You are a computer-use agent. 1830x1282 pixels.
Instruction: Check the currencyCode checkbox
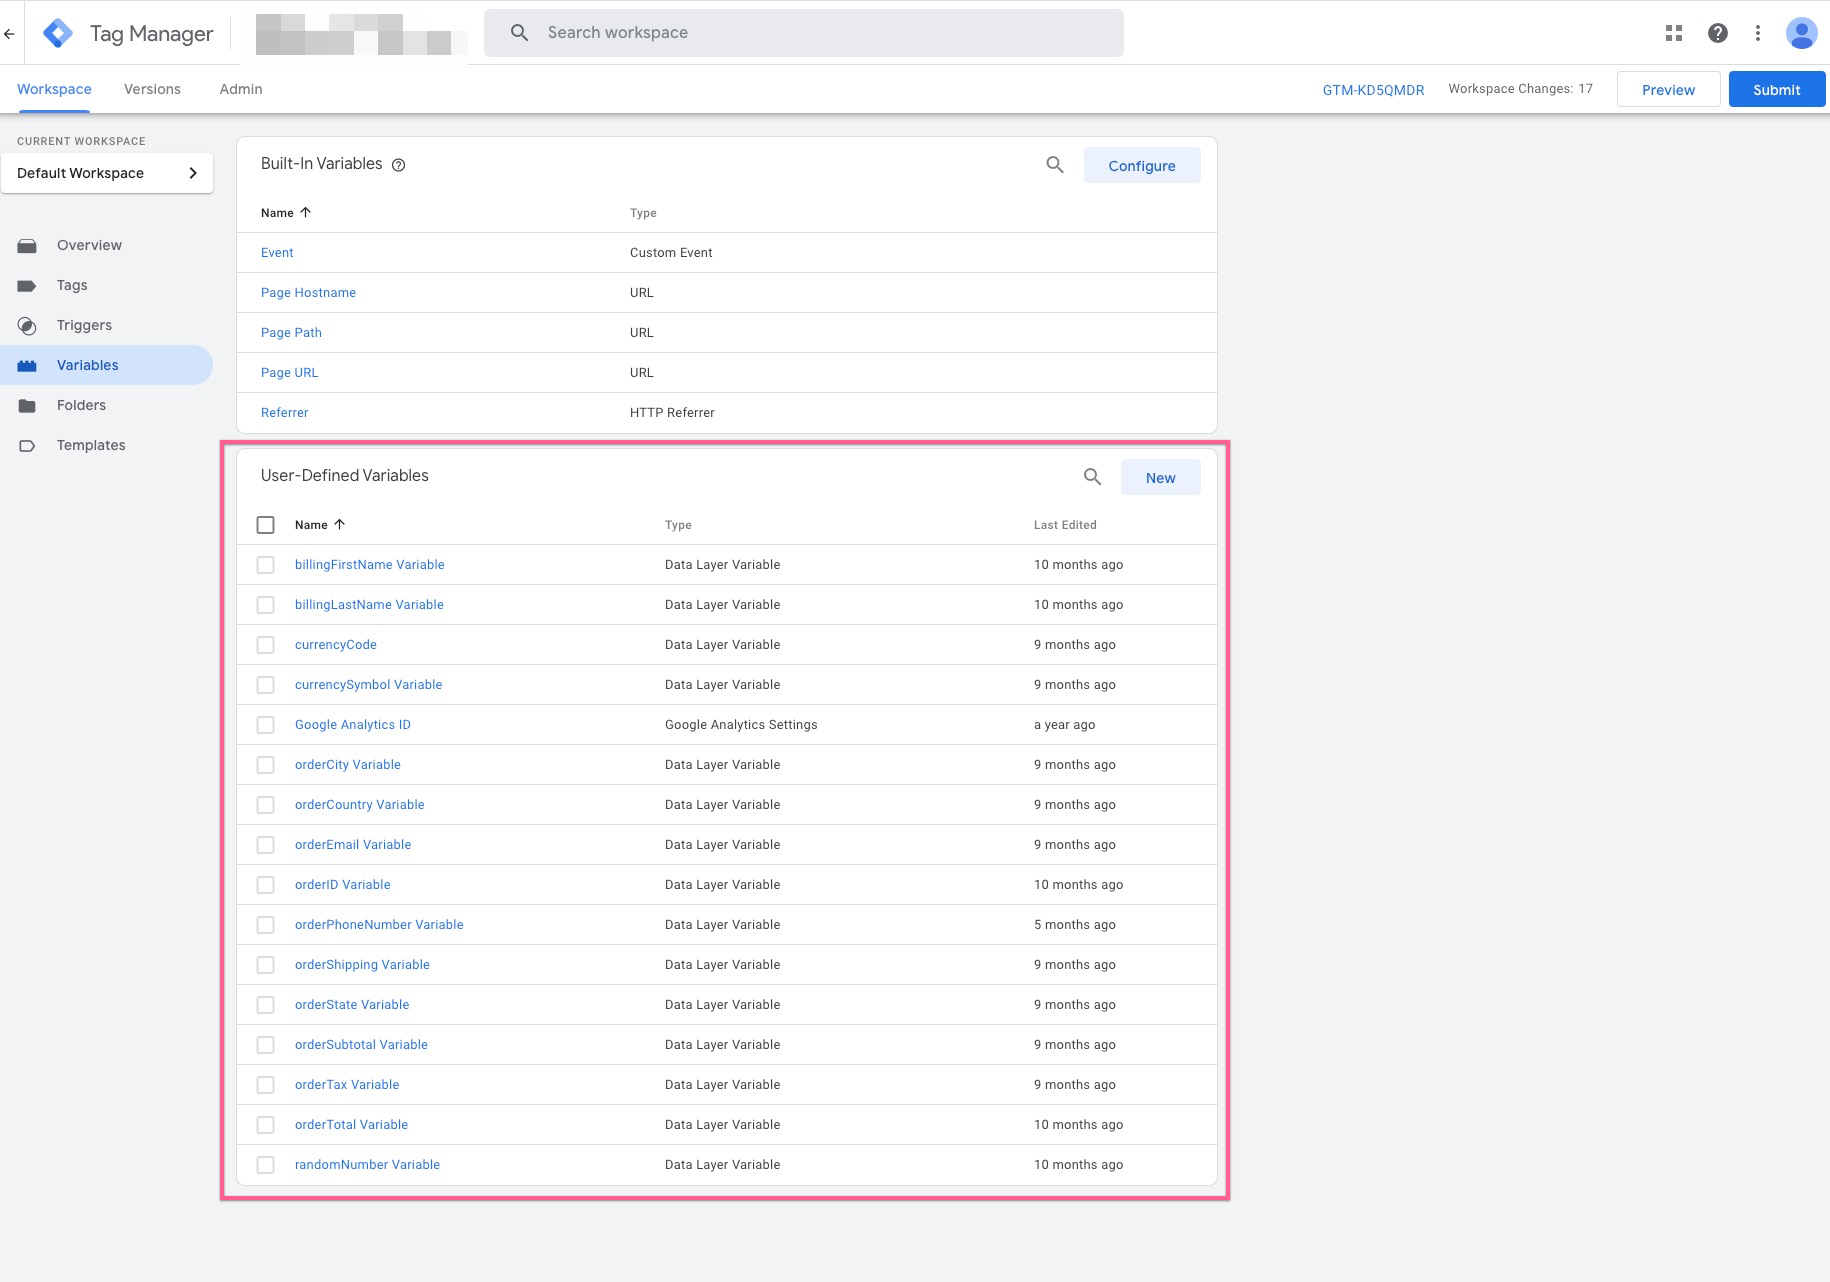click(x=266, y=645)
